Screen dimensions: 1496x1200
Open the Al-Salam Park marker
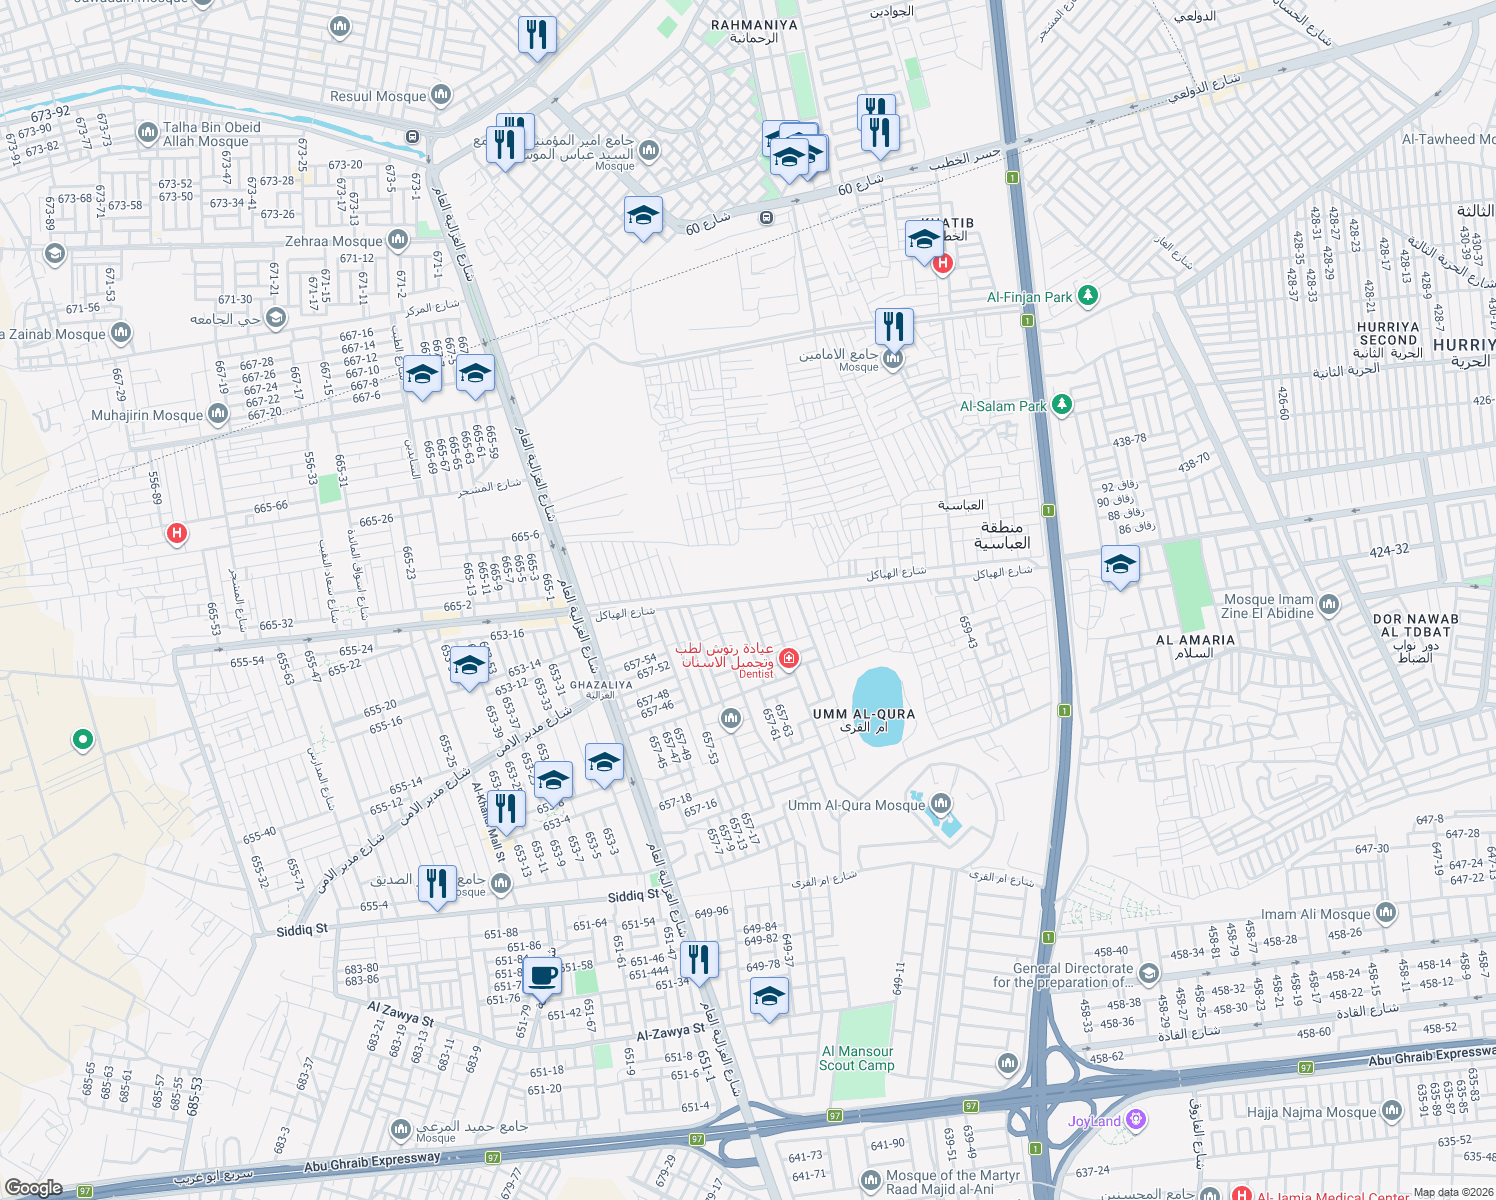pyautogui.click(x=1062, y=405)
